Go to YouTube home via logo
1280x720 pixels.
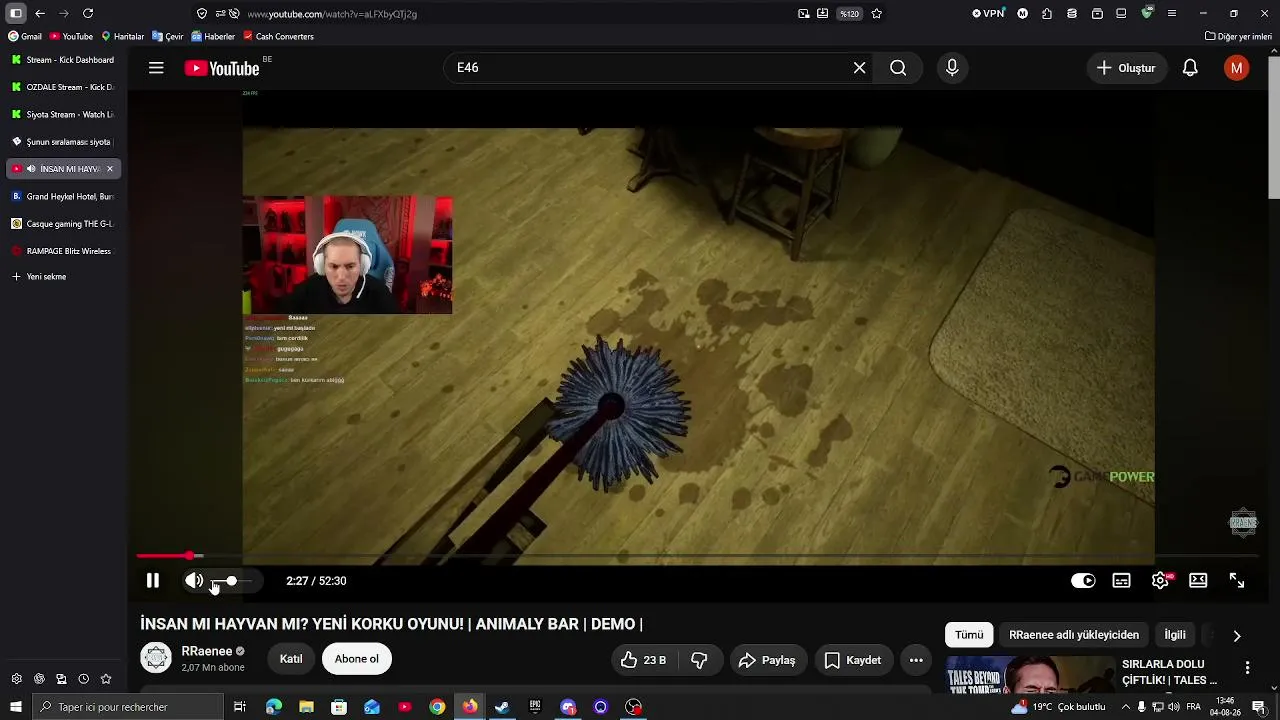coord(222,68)
